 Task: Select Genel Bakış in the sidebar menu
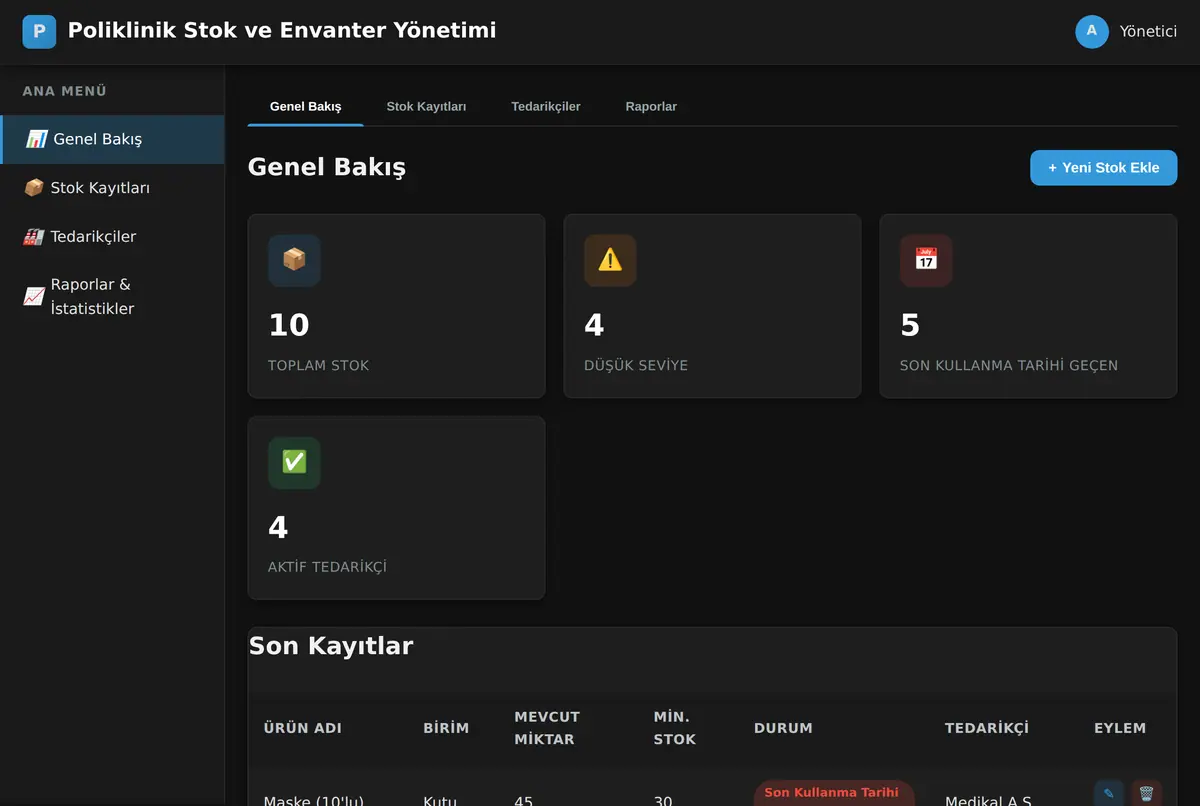pyautogui.click(x=112, y=139)
